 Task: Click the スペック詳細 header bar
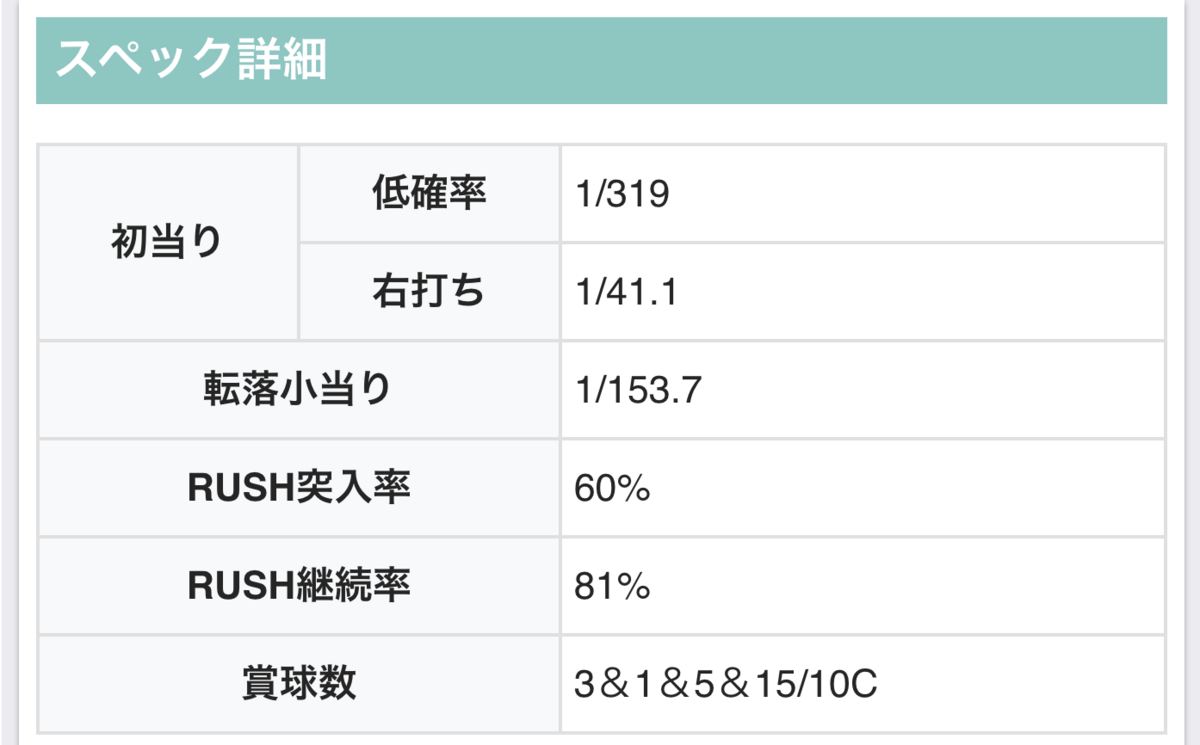point(601,60)
